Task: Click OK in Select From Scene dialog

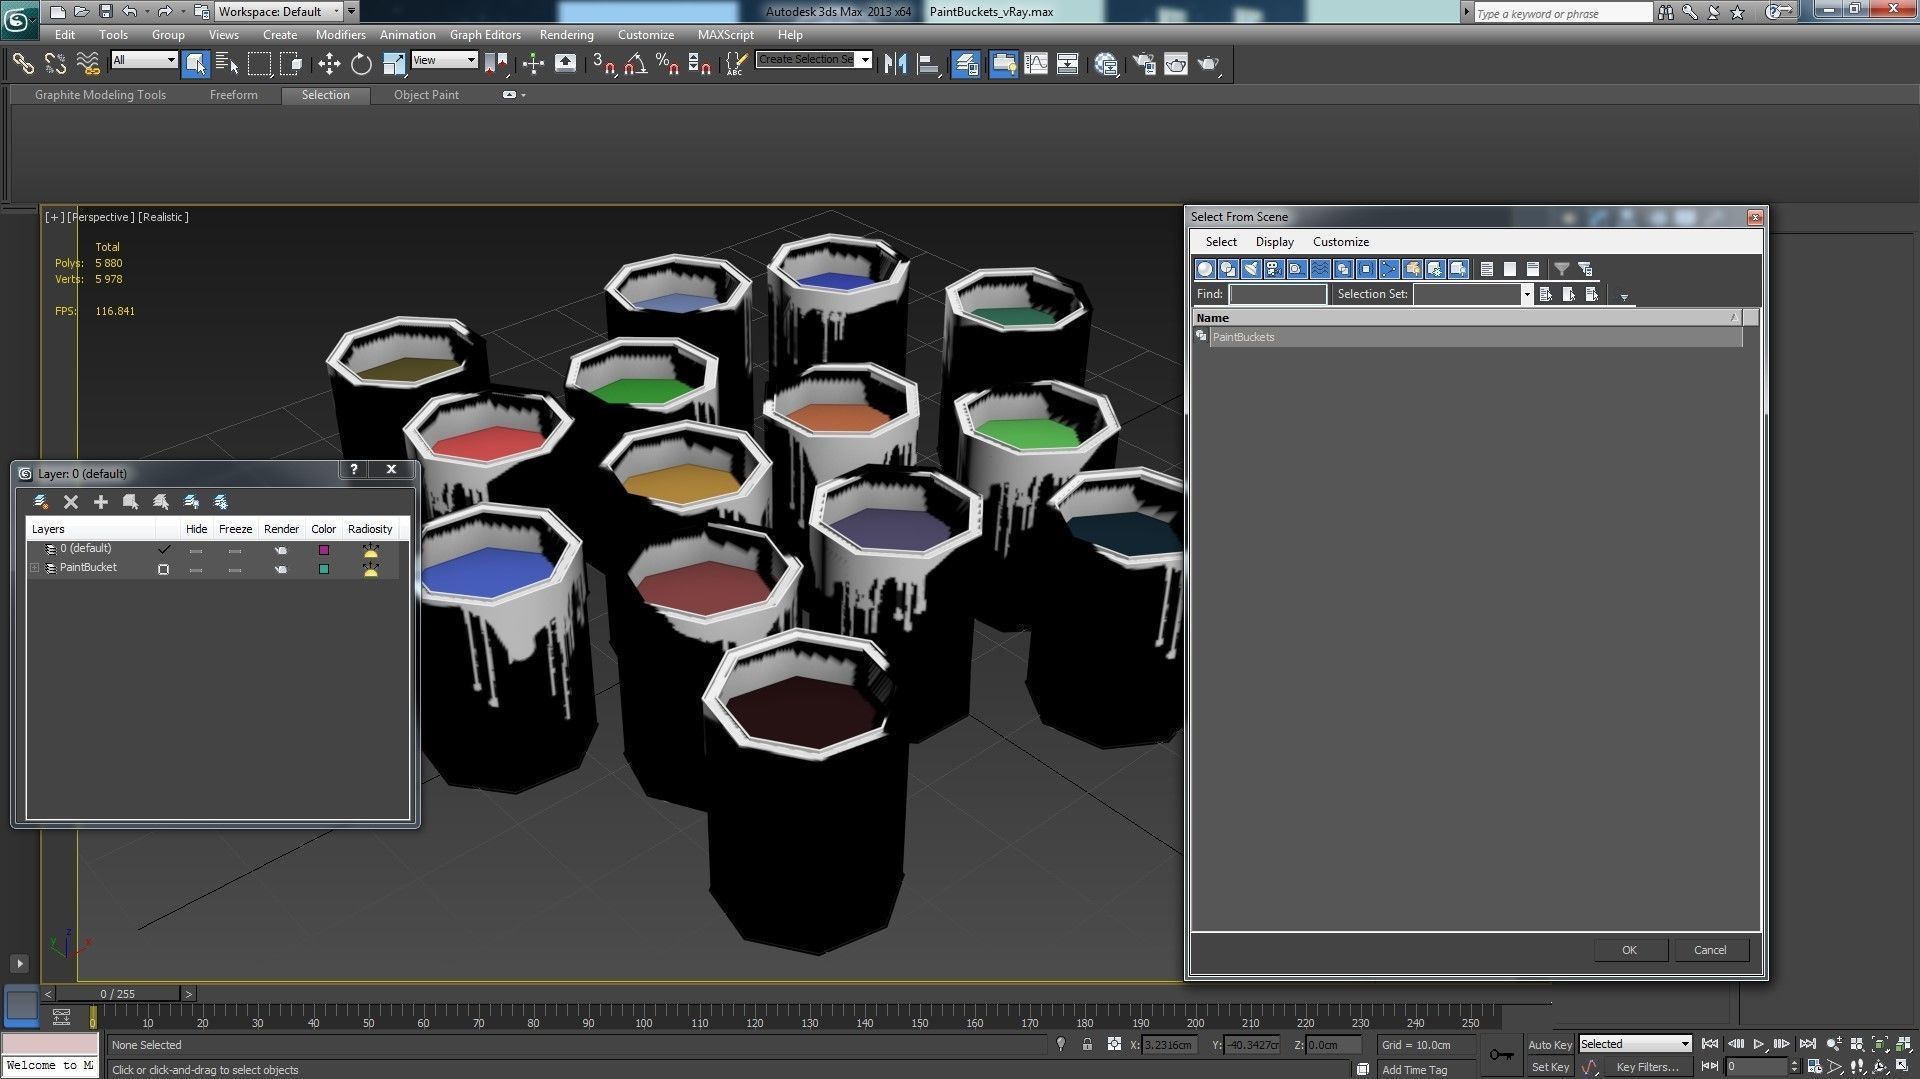Action: pyautogui.click(x=1630, y=950)
